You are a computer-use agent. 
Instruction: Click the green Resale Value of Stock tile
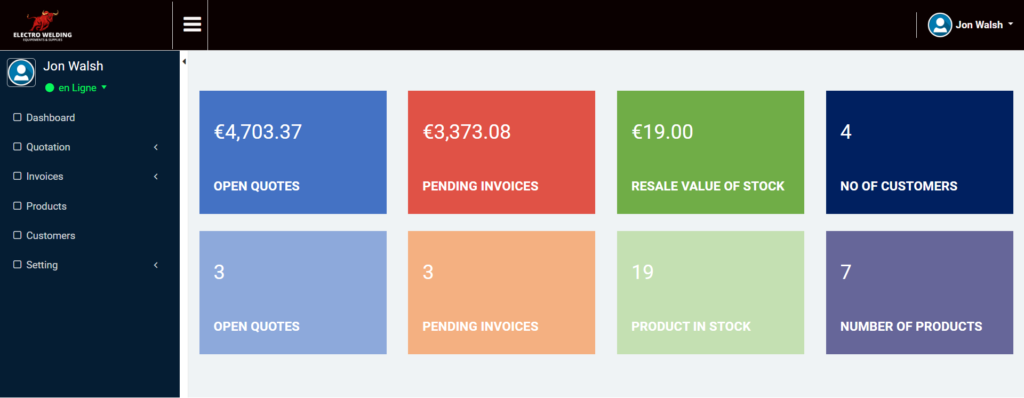tap(711, 152)
